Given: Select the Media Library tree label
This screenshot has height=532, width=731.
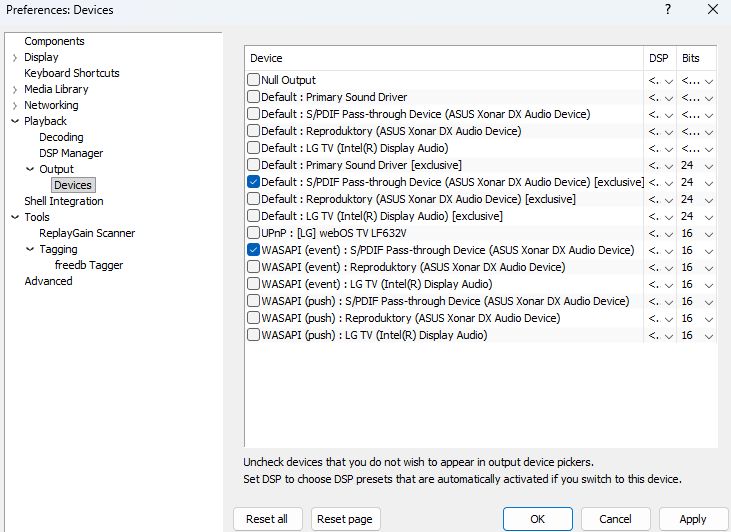Looking at the screenshot, I should 56,89.
